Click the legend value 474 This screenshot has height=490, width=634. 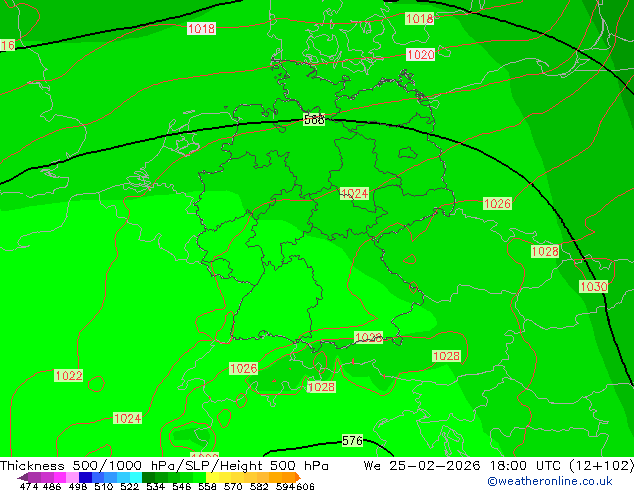pyautogui.click(x=29, y=486)
